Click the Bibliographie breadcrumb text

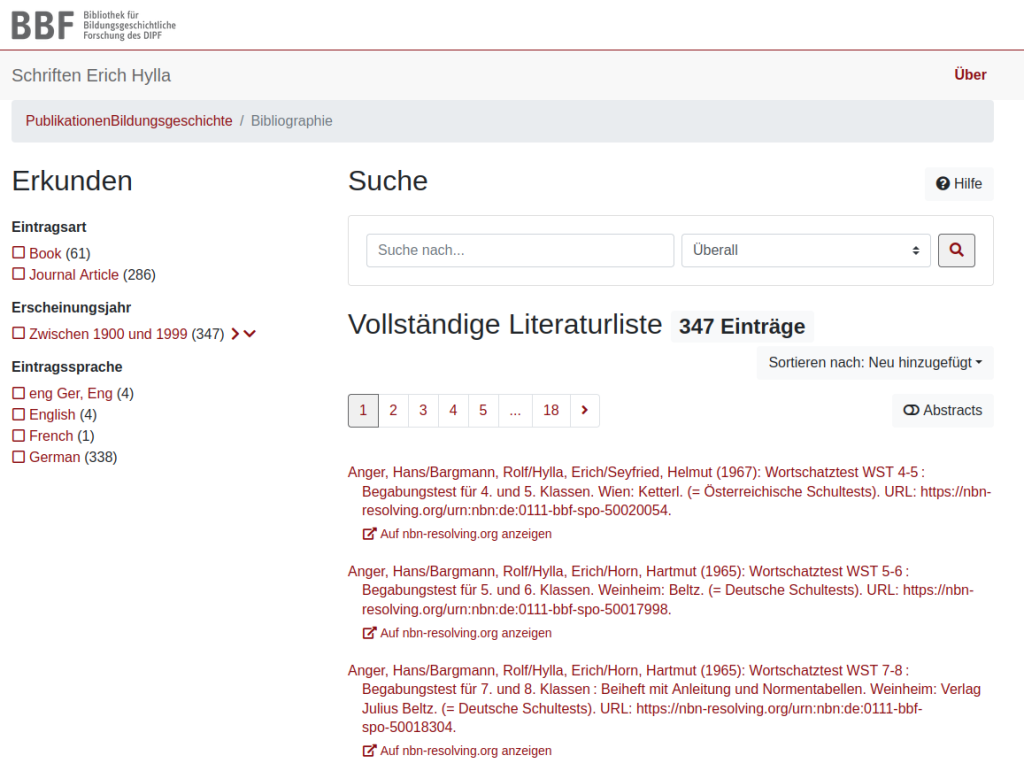coord(291,121)
